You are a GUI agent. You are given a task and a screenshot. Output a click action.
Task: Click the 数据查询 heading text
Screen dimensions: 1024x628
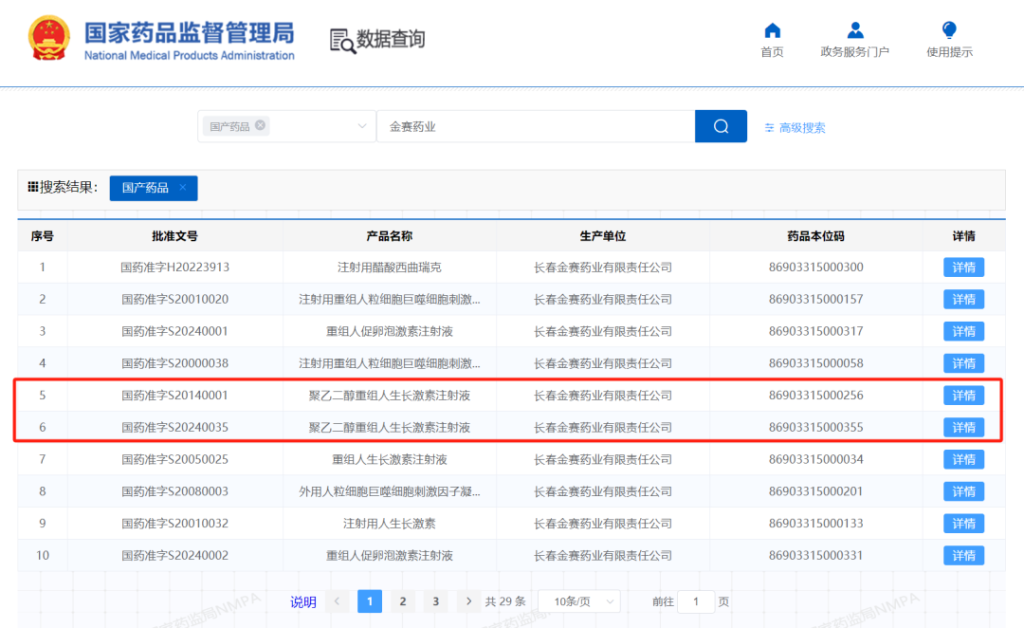point(391,39)
